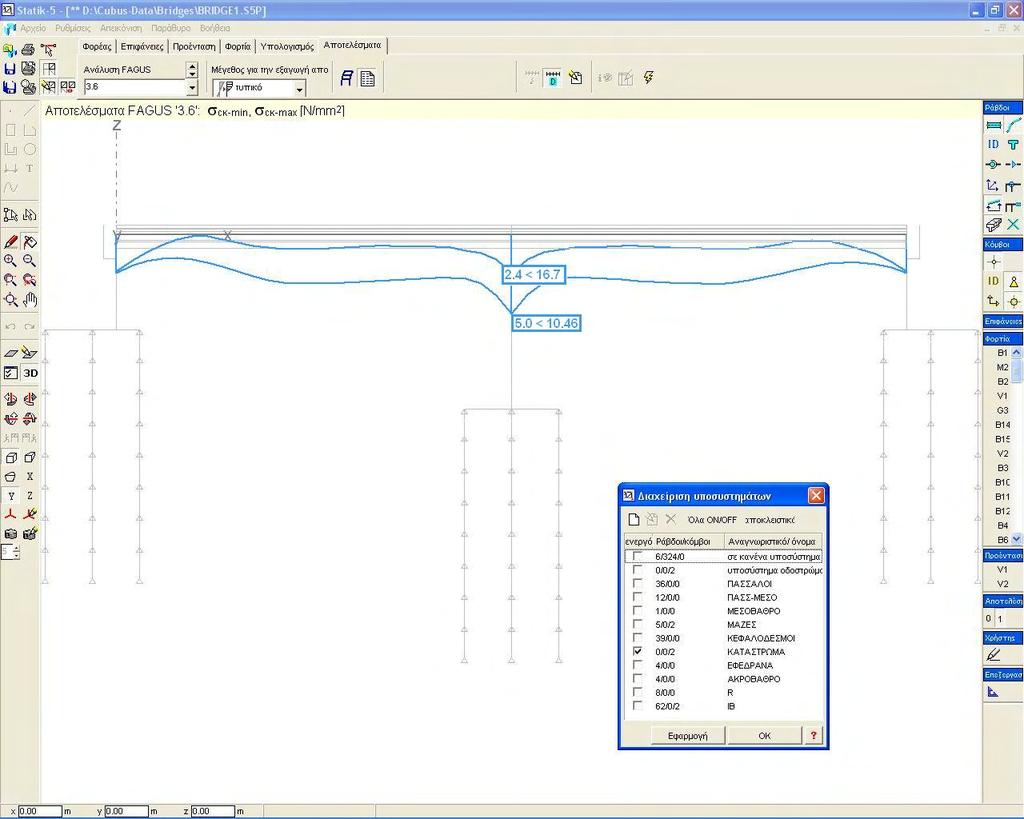Select the Αποτελέσματα tab
Viewport: 1024px width, 819px height.
[x=352, y=45]
